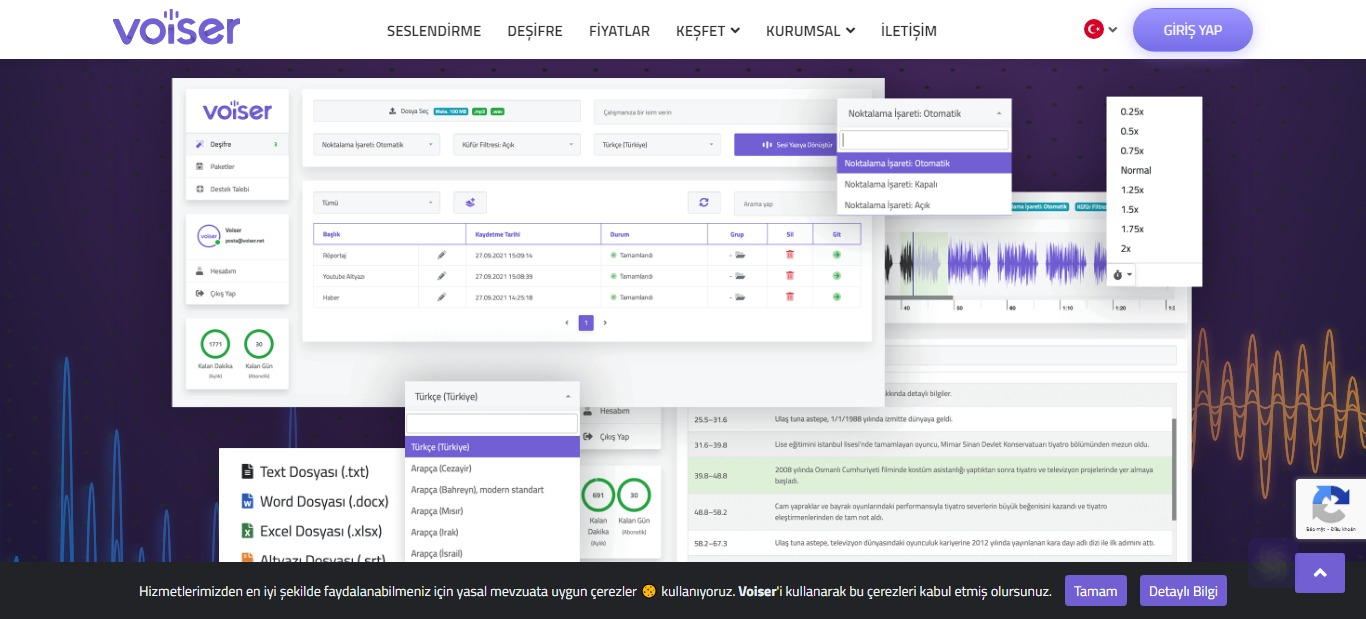Click the search box in the language list
The image size is (1366, 619).
pos(492,424)
